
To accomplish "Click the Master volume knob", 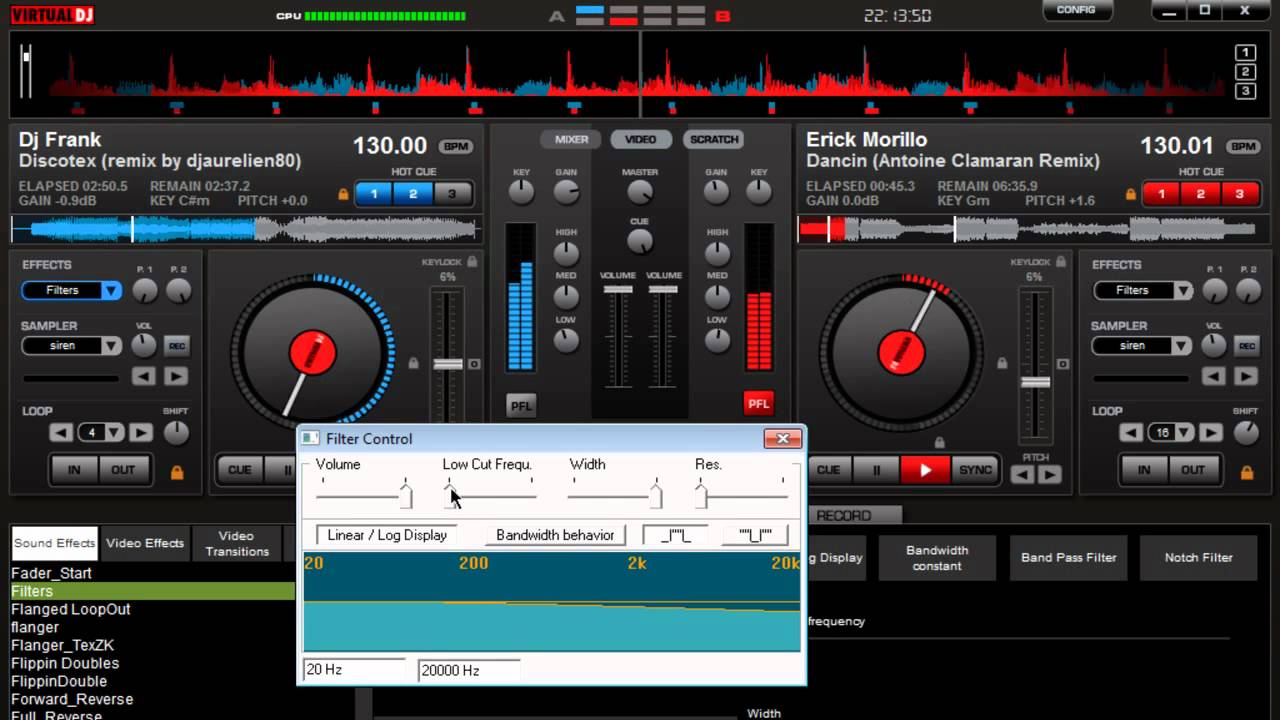I will coord(640,192).
